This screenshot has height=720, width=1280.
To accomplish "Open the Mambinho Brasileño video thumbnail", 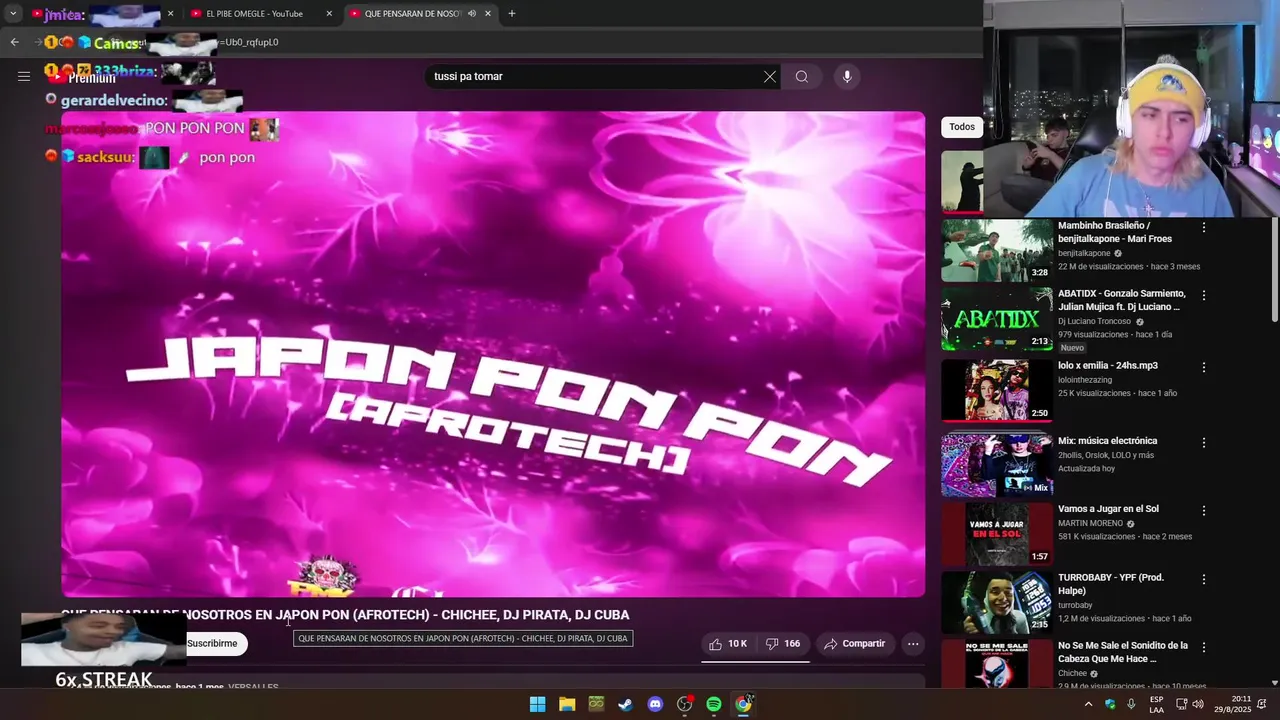I will 997,250.
